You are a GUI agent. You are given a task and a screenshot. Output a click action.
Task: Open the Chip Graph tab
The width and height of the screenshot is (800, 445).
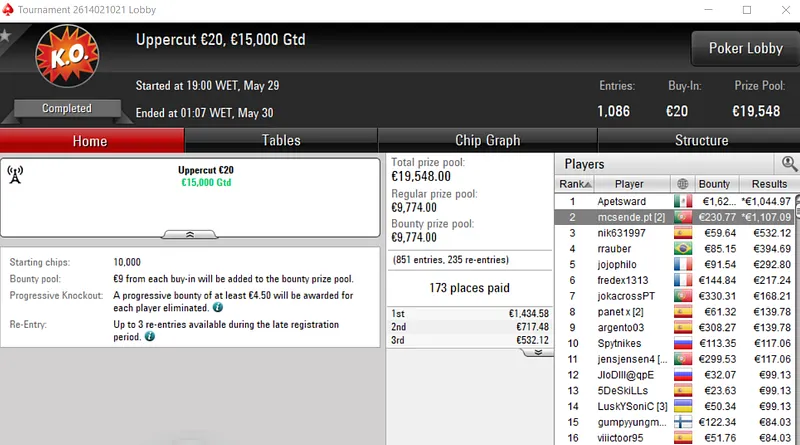click(x=487, y=141)
